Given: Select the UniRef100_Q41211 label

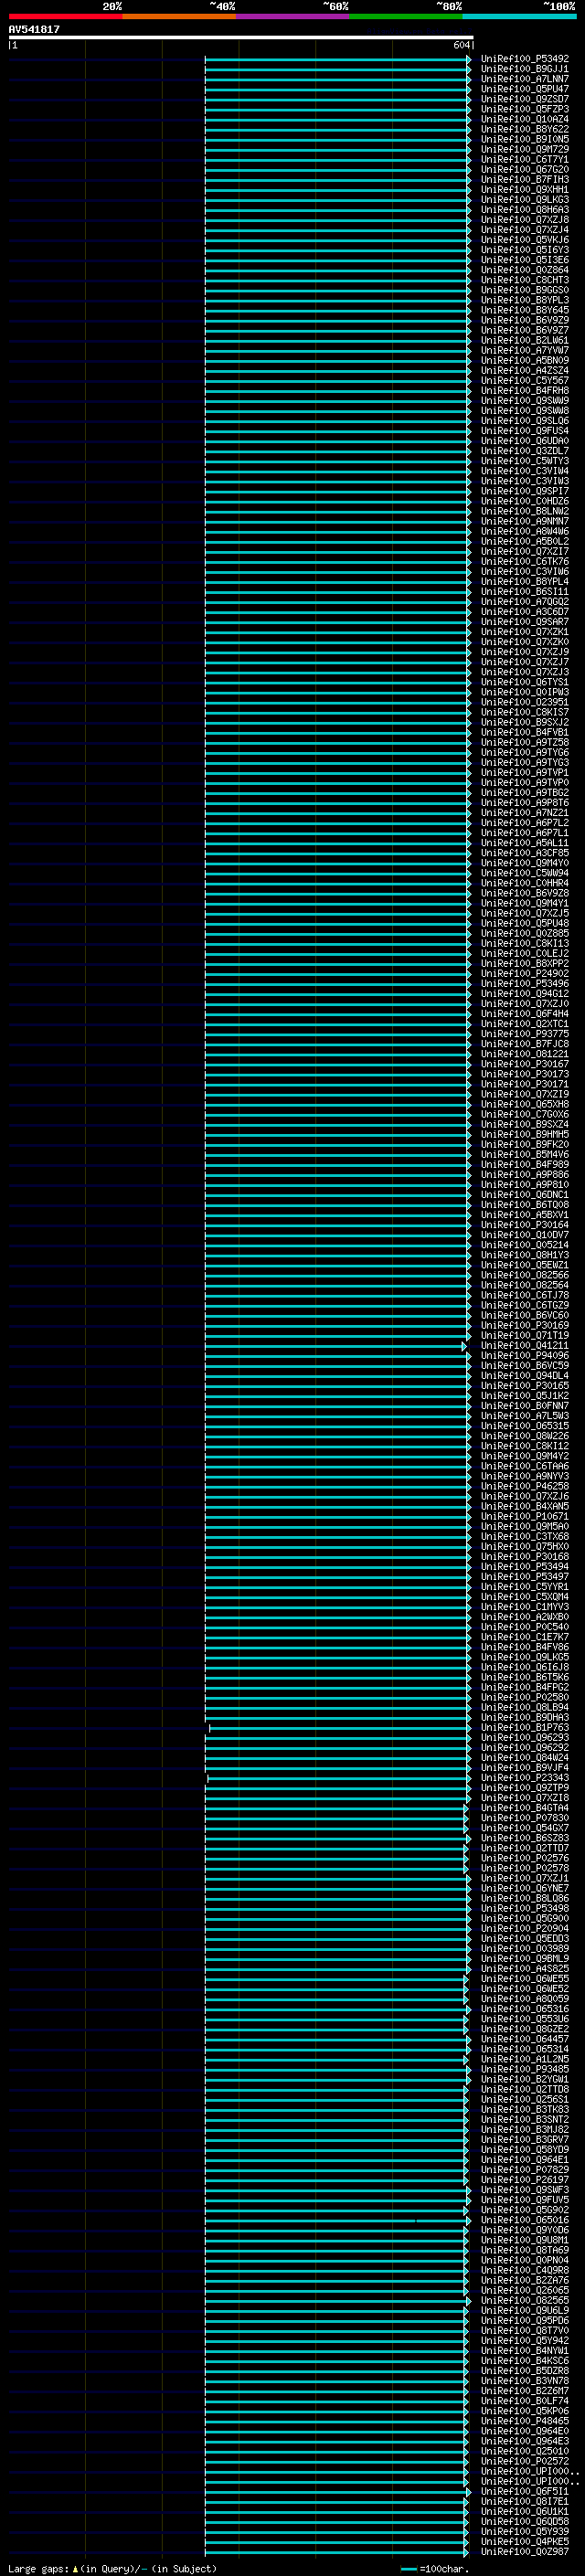Looking at the screenshot, I should [524, 1345].
